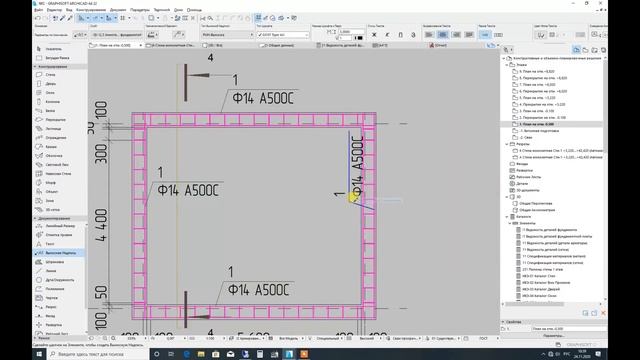This screenshot has height=360, width=640.
Task: Click the Windows taskbar search box
Action: 98,354
